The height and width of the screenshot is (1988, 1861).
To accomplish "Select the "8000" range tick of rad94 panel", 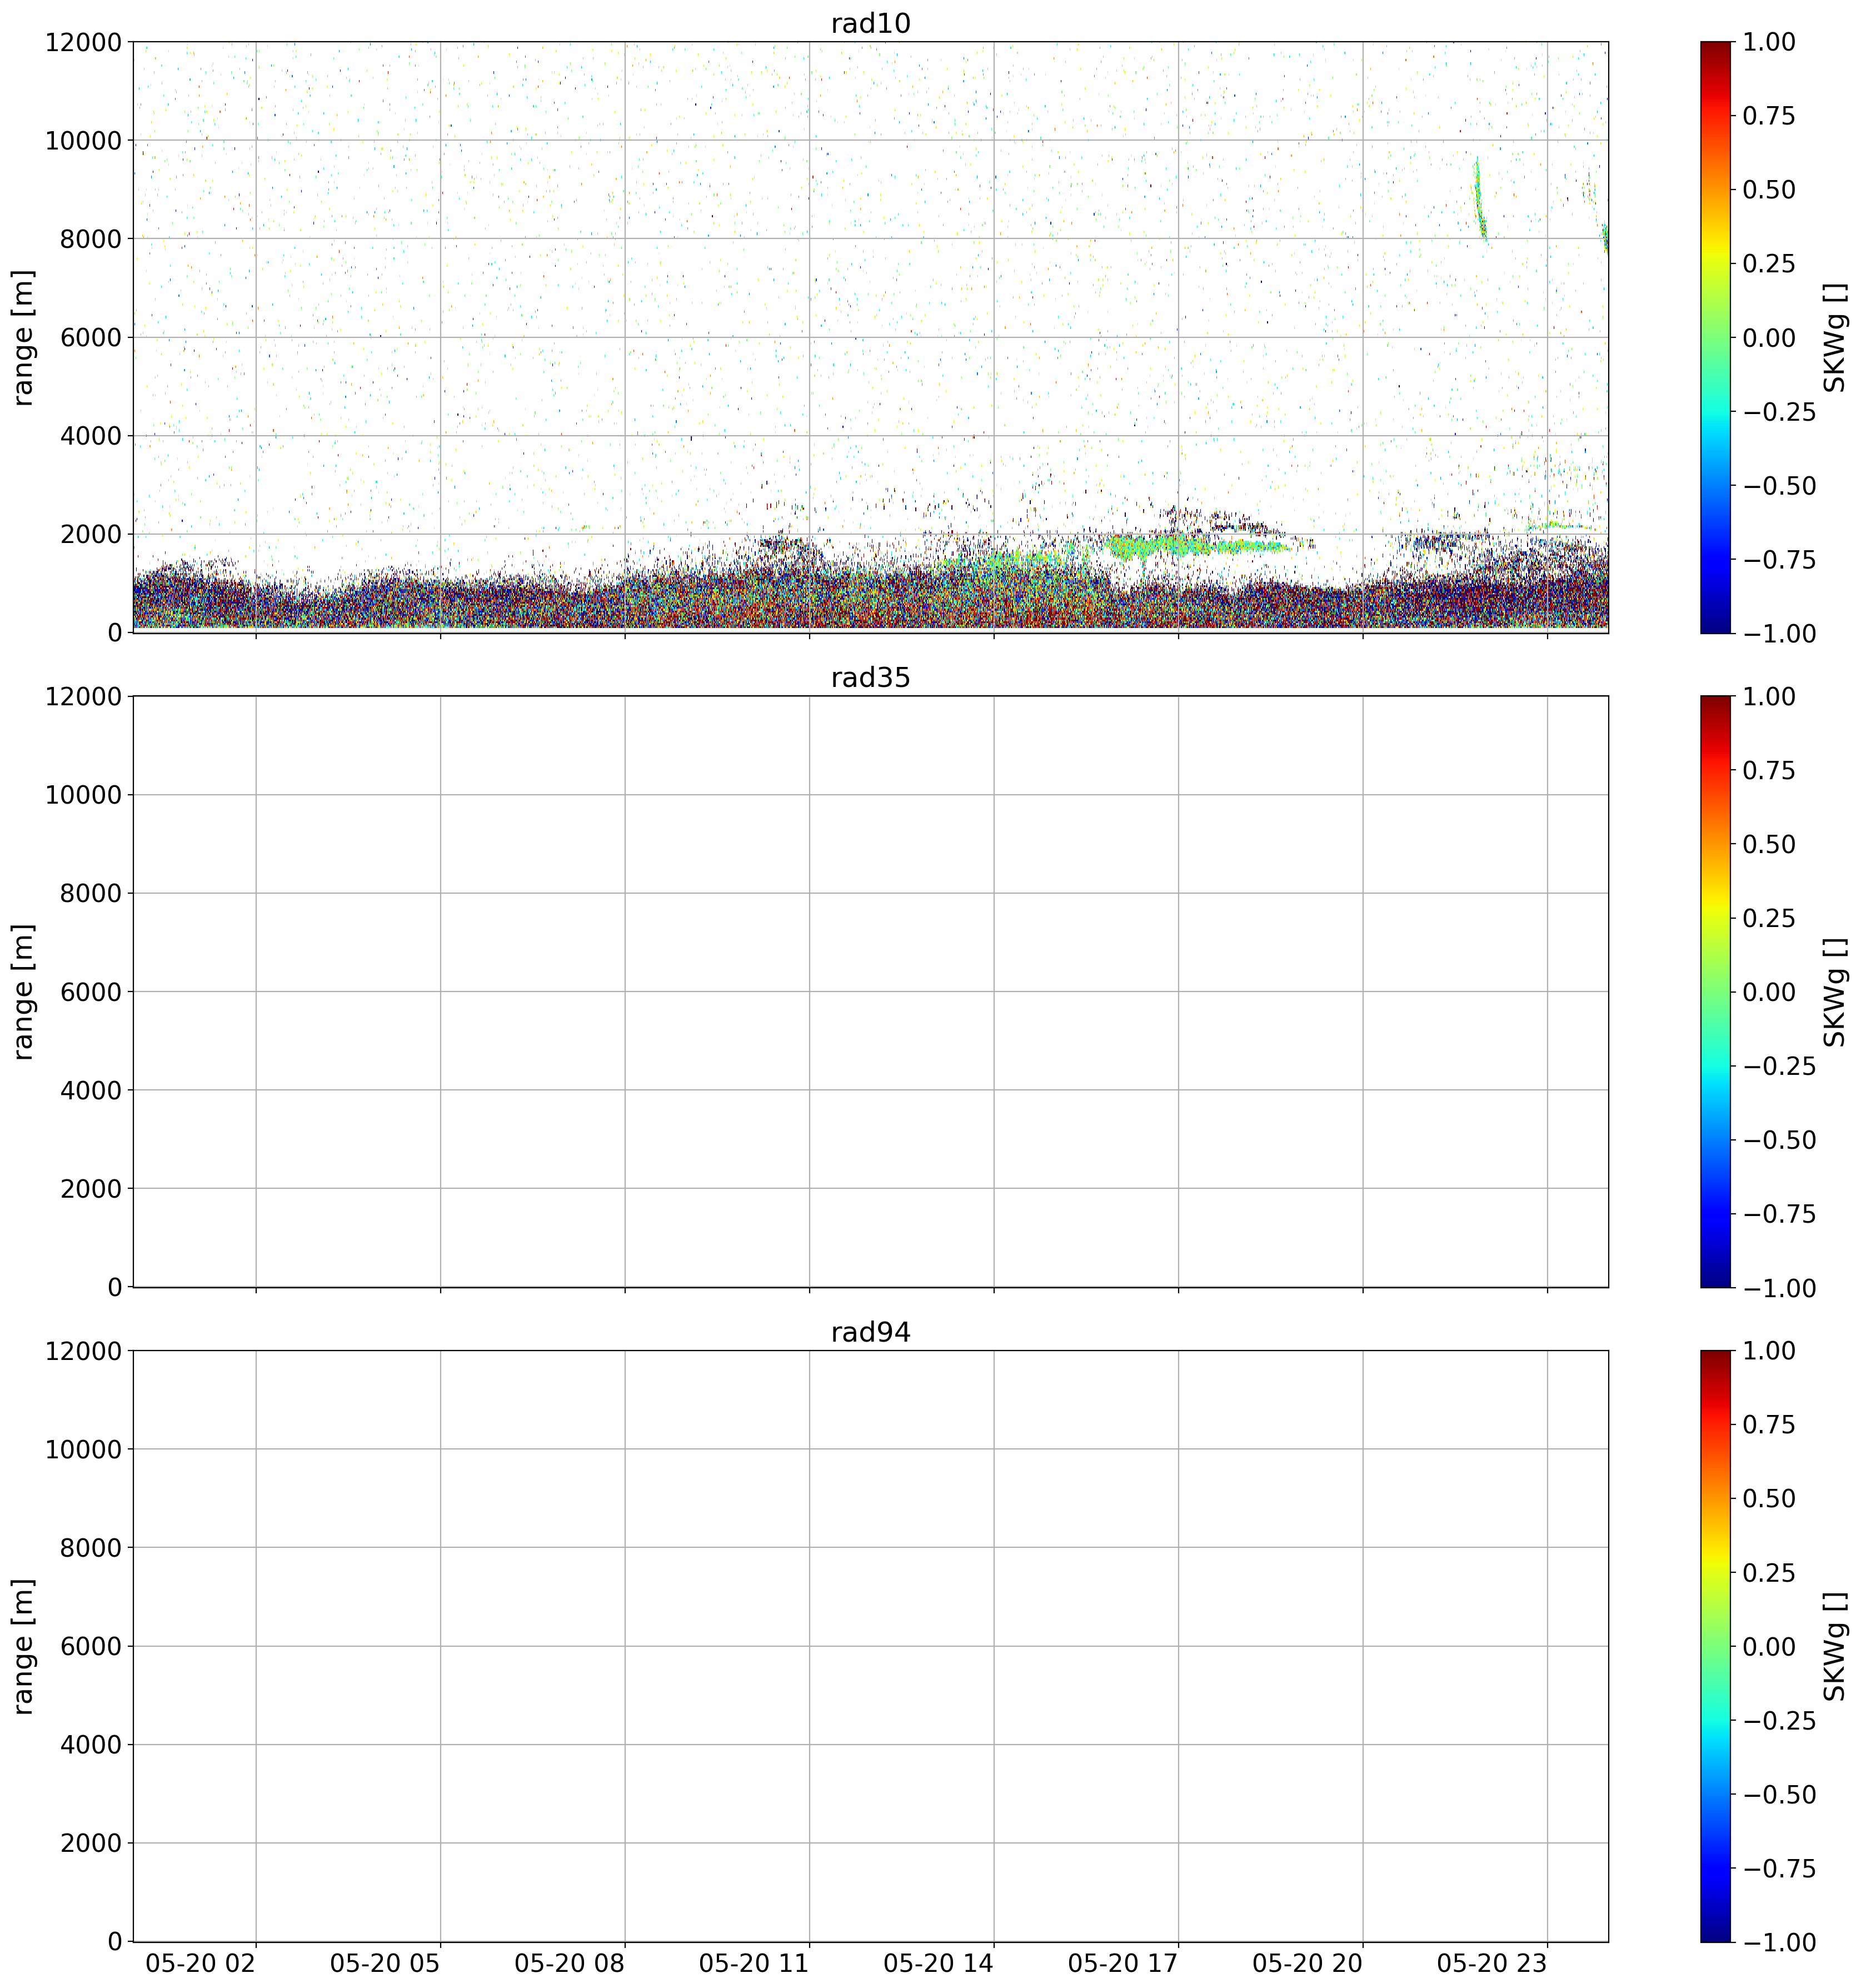I will [x=91, y=1548].
